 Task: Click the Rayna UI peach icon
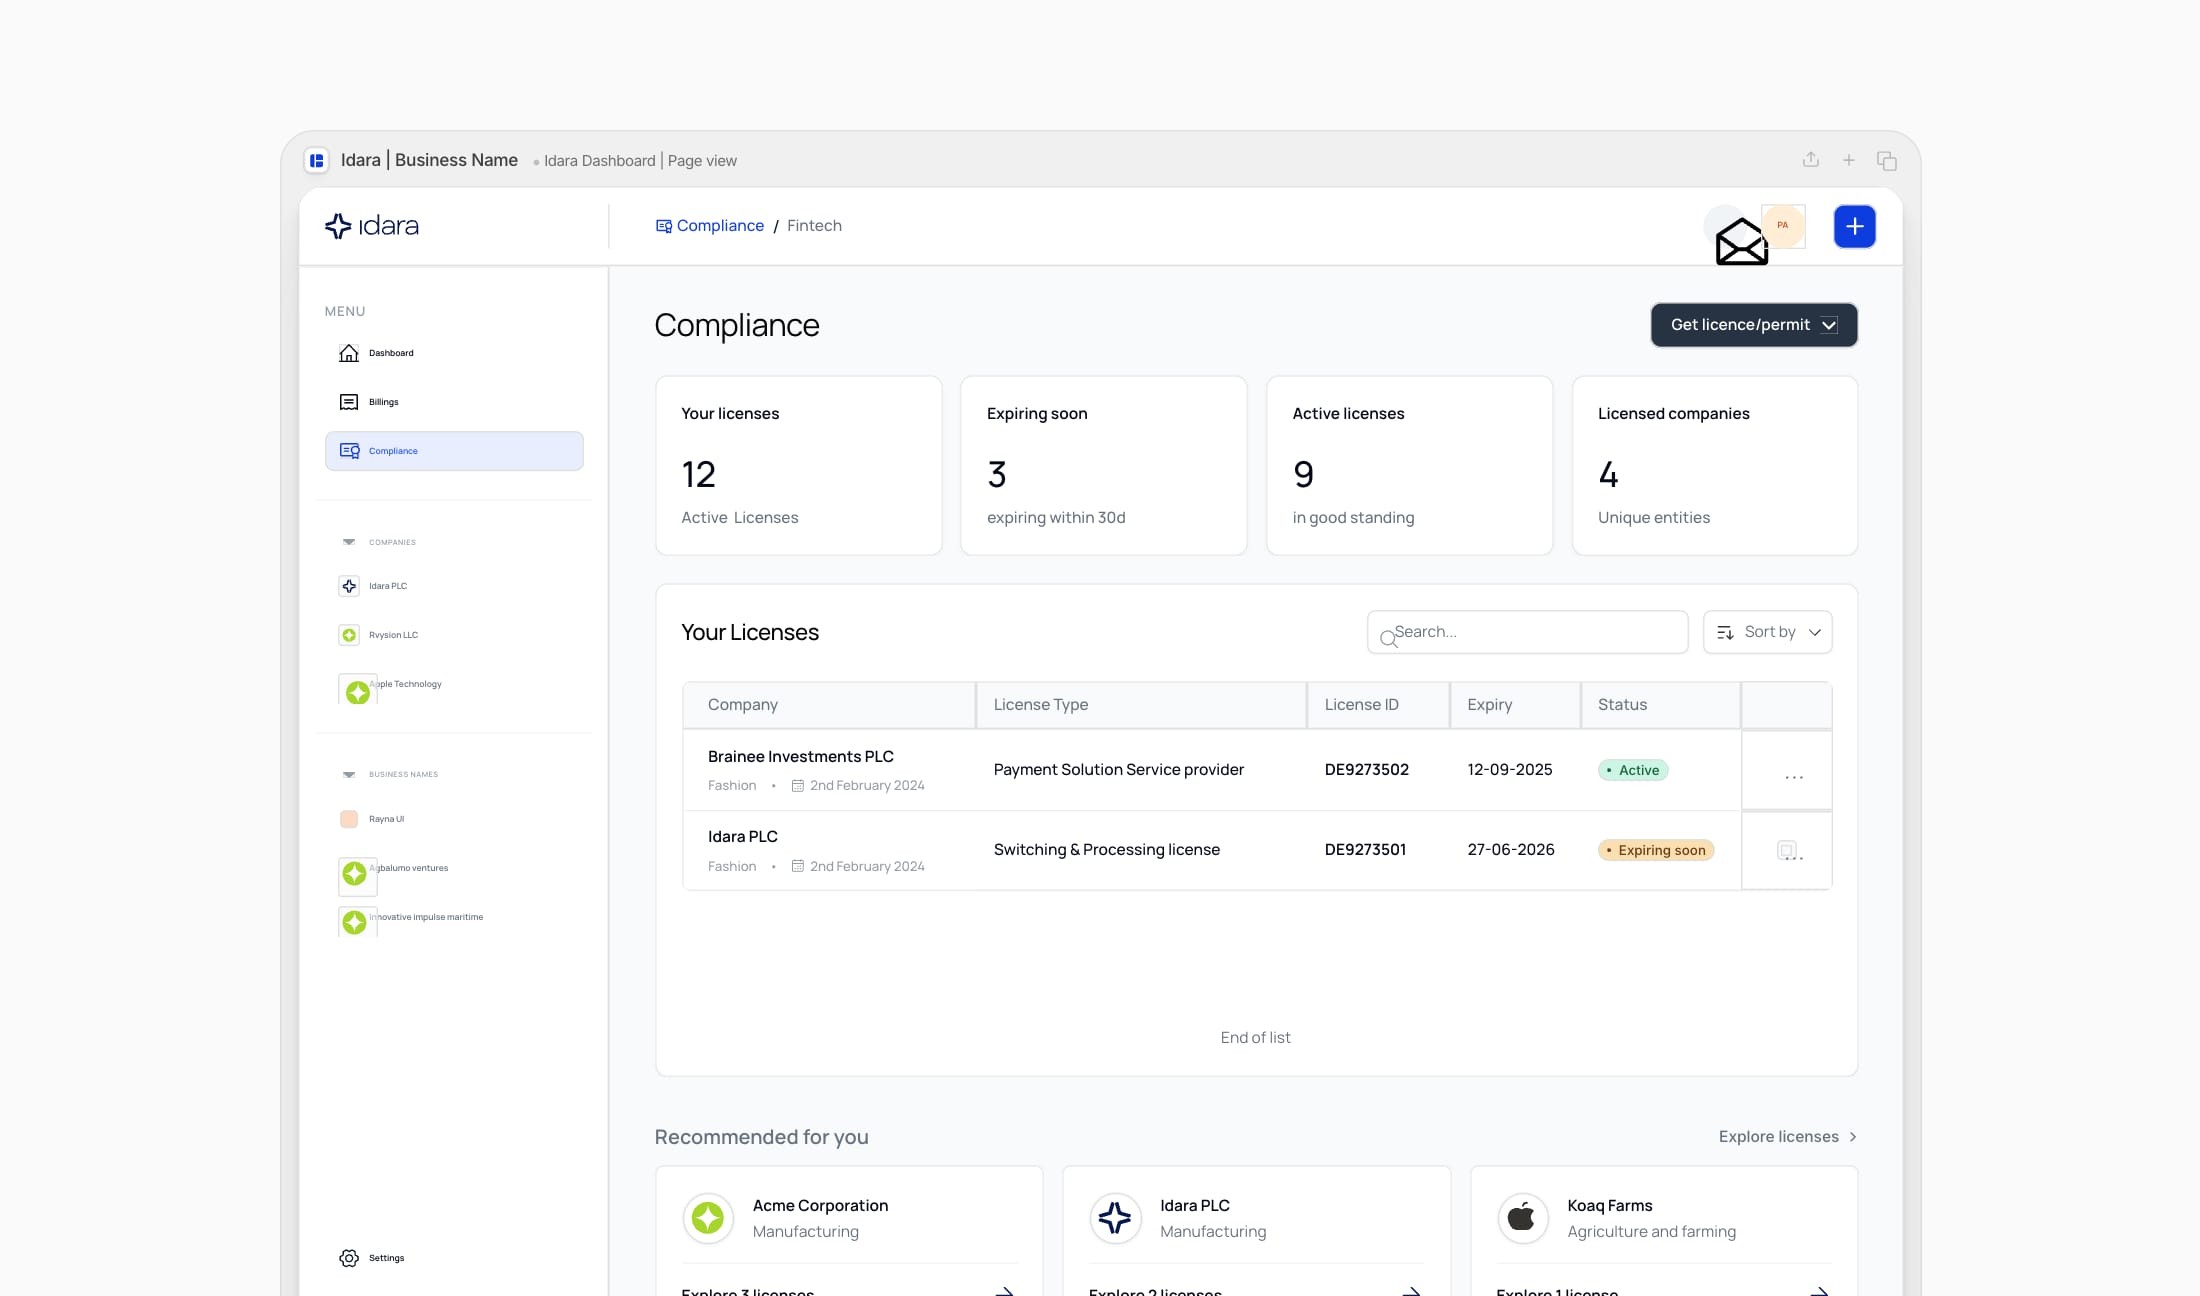349,819
